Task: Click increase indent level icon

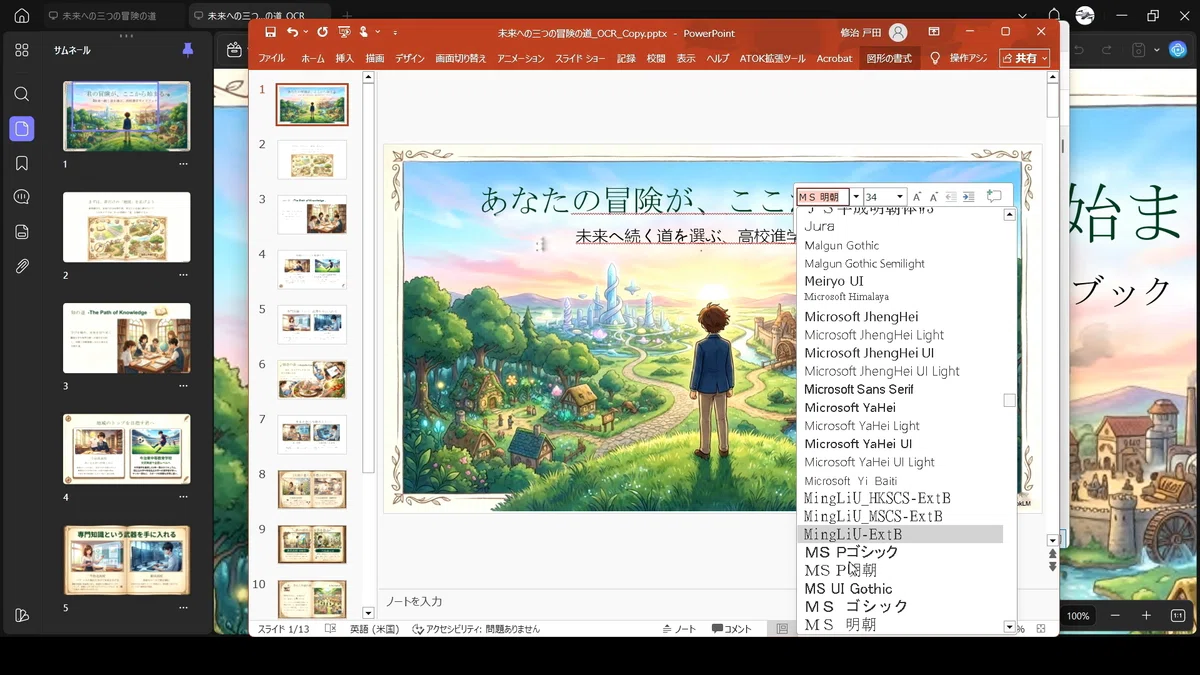Action: coord(968,197)
